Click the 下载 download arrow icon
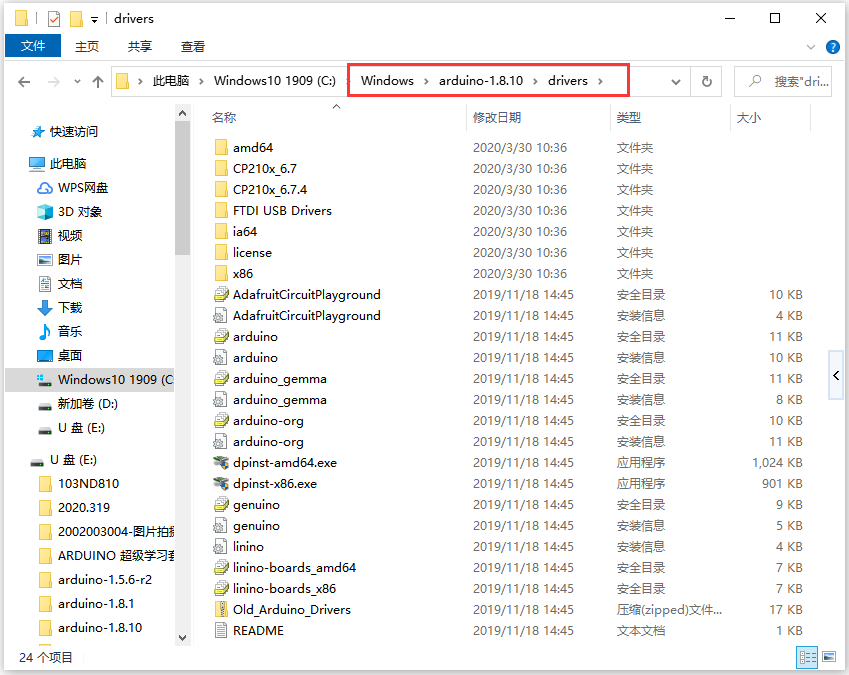849x675 pixels. coord(45,307)
